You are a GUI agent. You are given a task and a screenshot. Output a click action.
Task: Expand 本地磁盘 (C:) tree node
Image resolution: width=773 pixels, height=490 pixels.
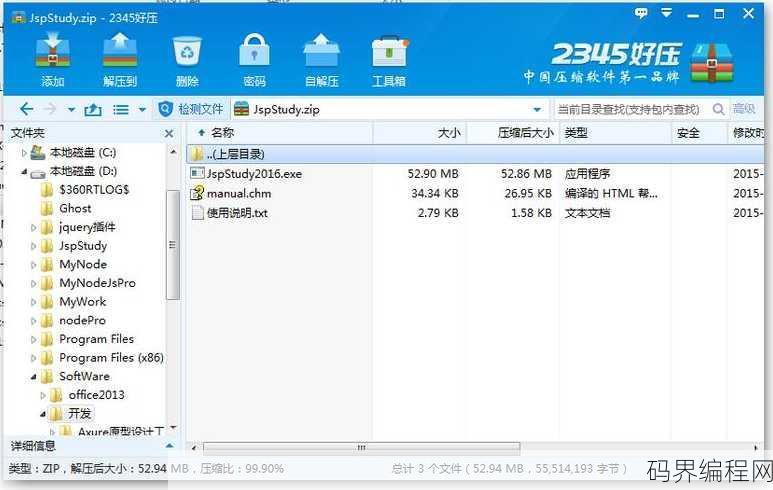pos(24,153)
